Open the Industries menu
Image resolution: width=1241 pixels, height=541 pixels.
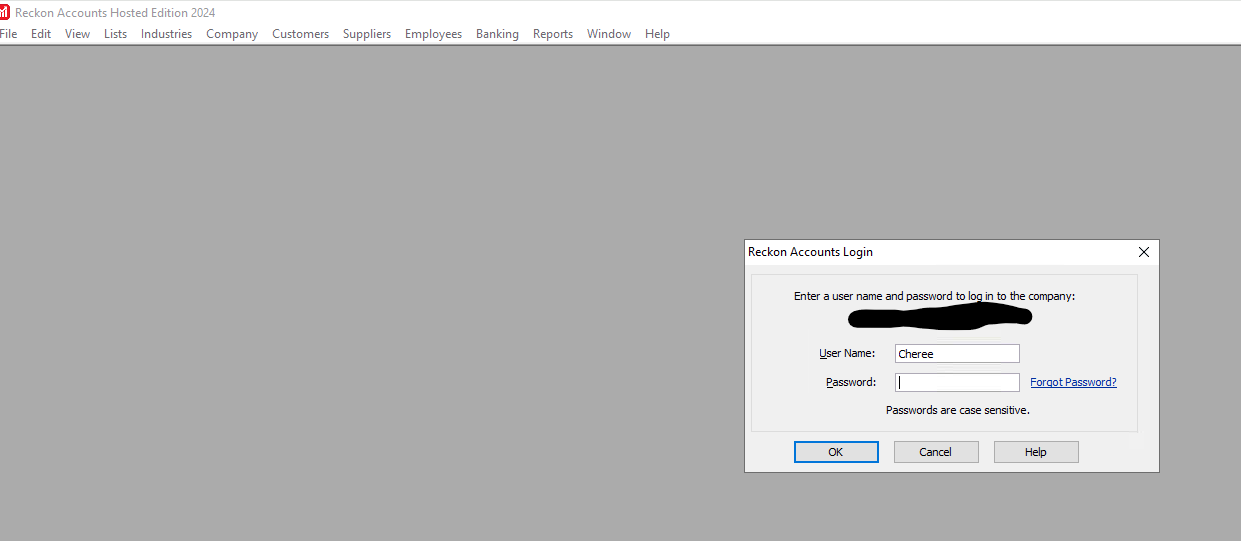166,34
